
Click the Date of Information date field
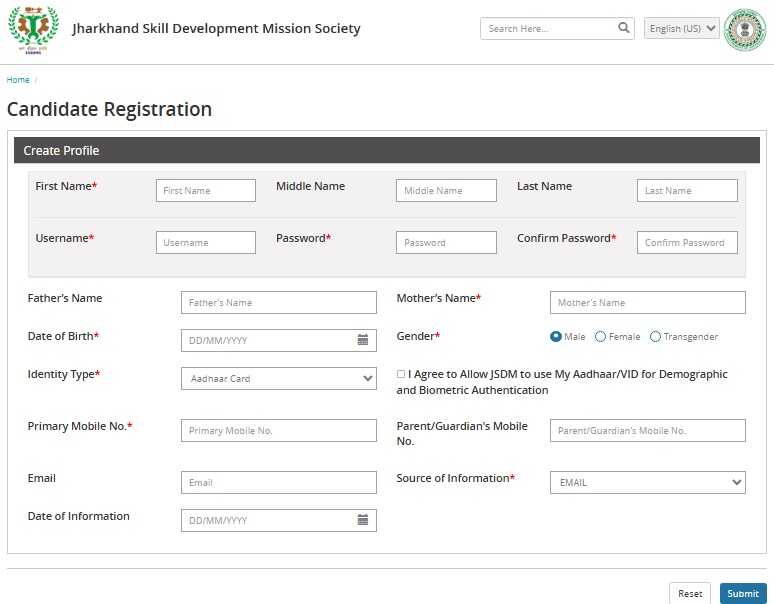pyautogui.click(x=278, y=520)
